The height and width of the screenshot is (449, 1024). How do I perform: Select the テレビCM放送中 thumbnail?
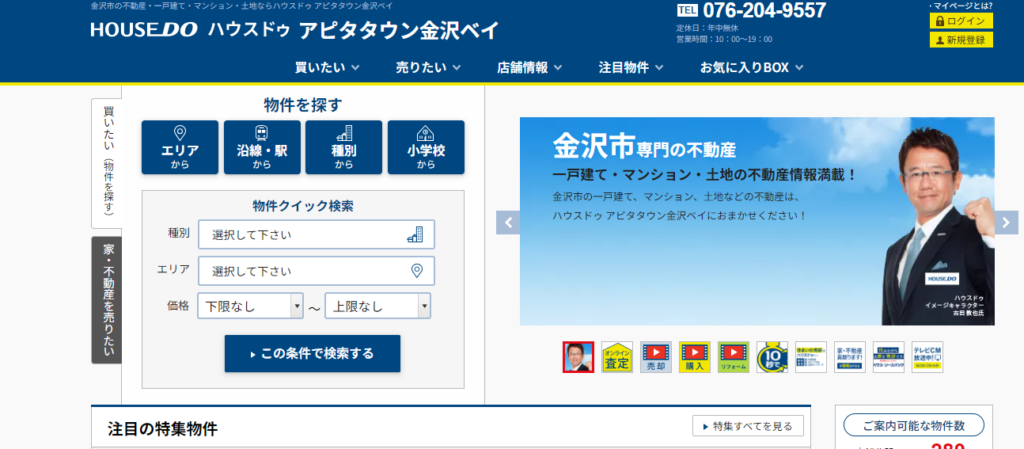[x=927, y=357]
